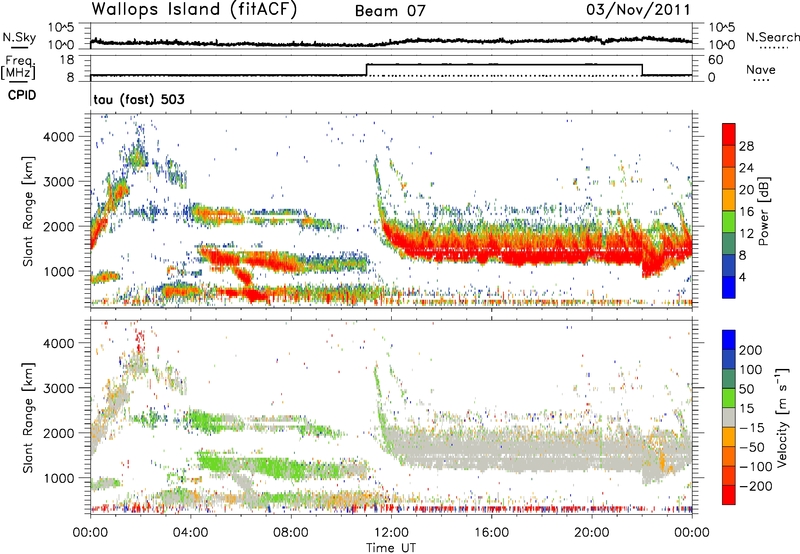Click the "3000" range tick in the power panel
800x554 pixels.
58,182
